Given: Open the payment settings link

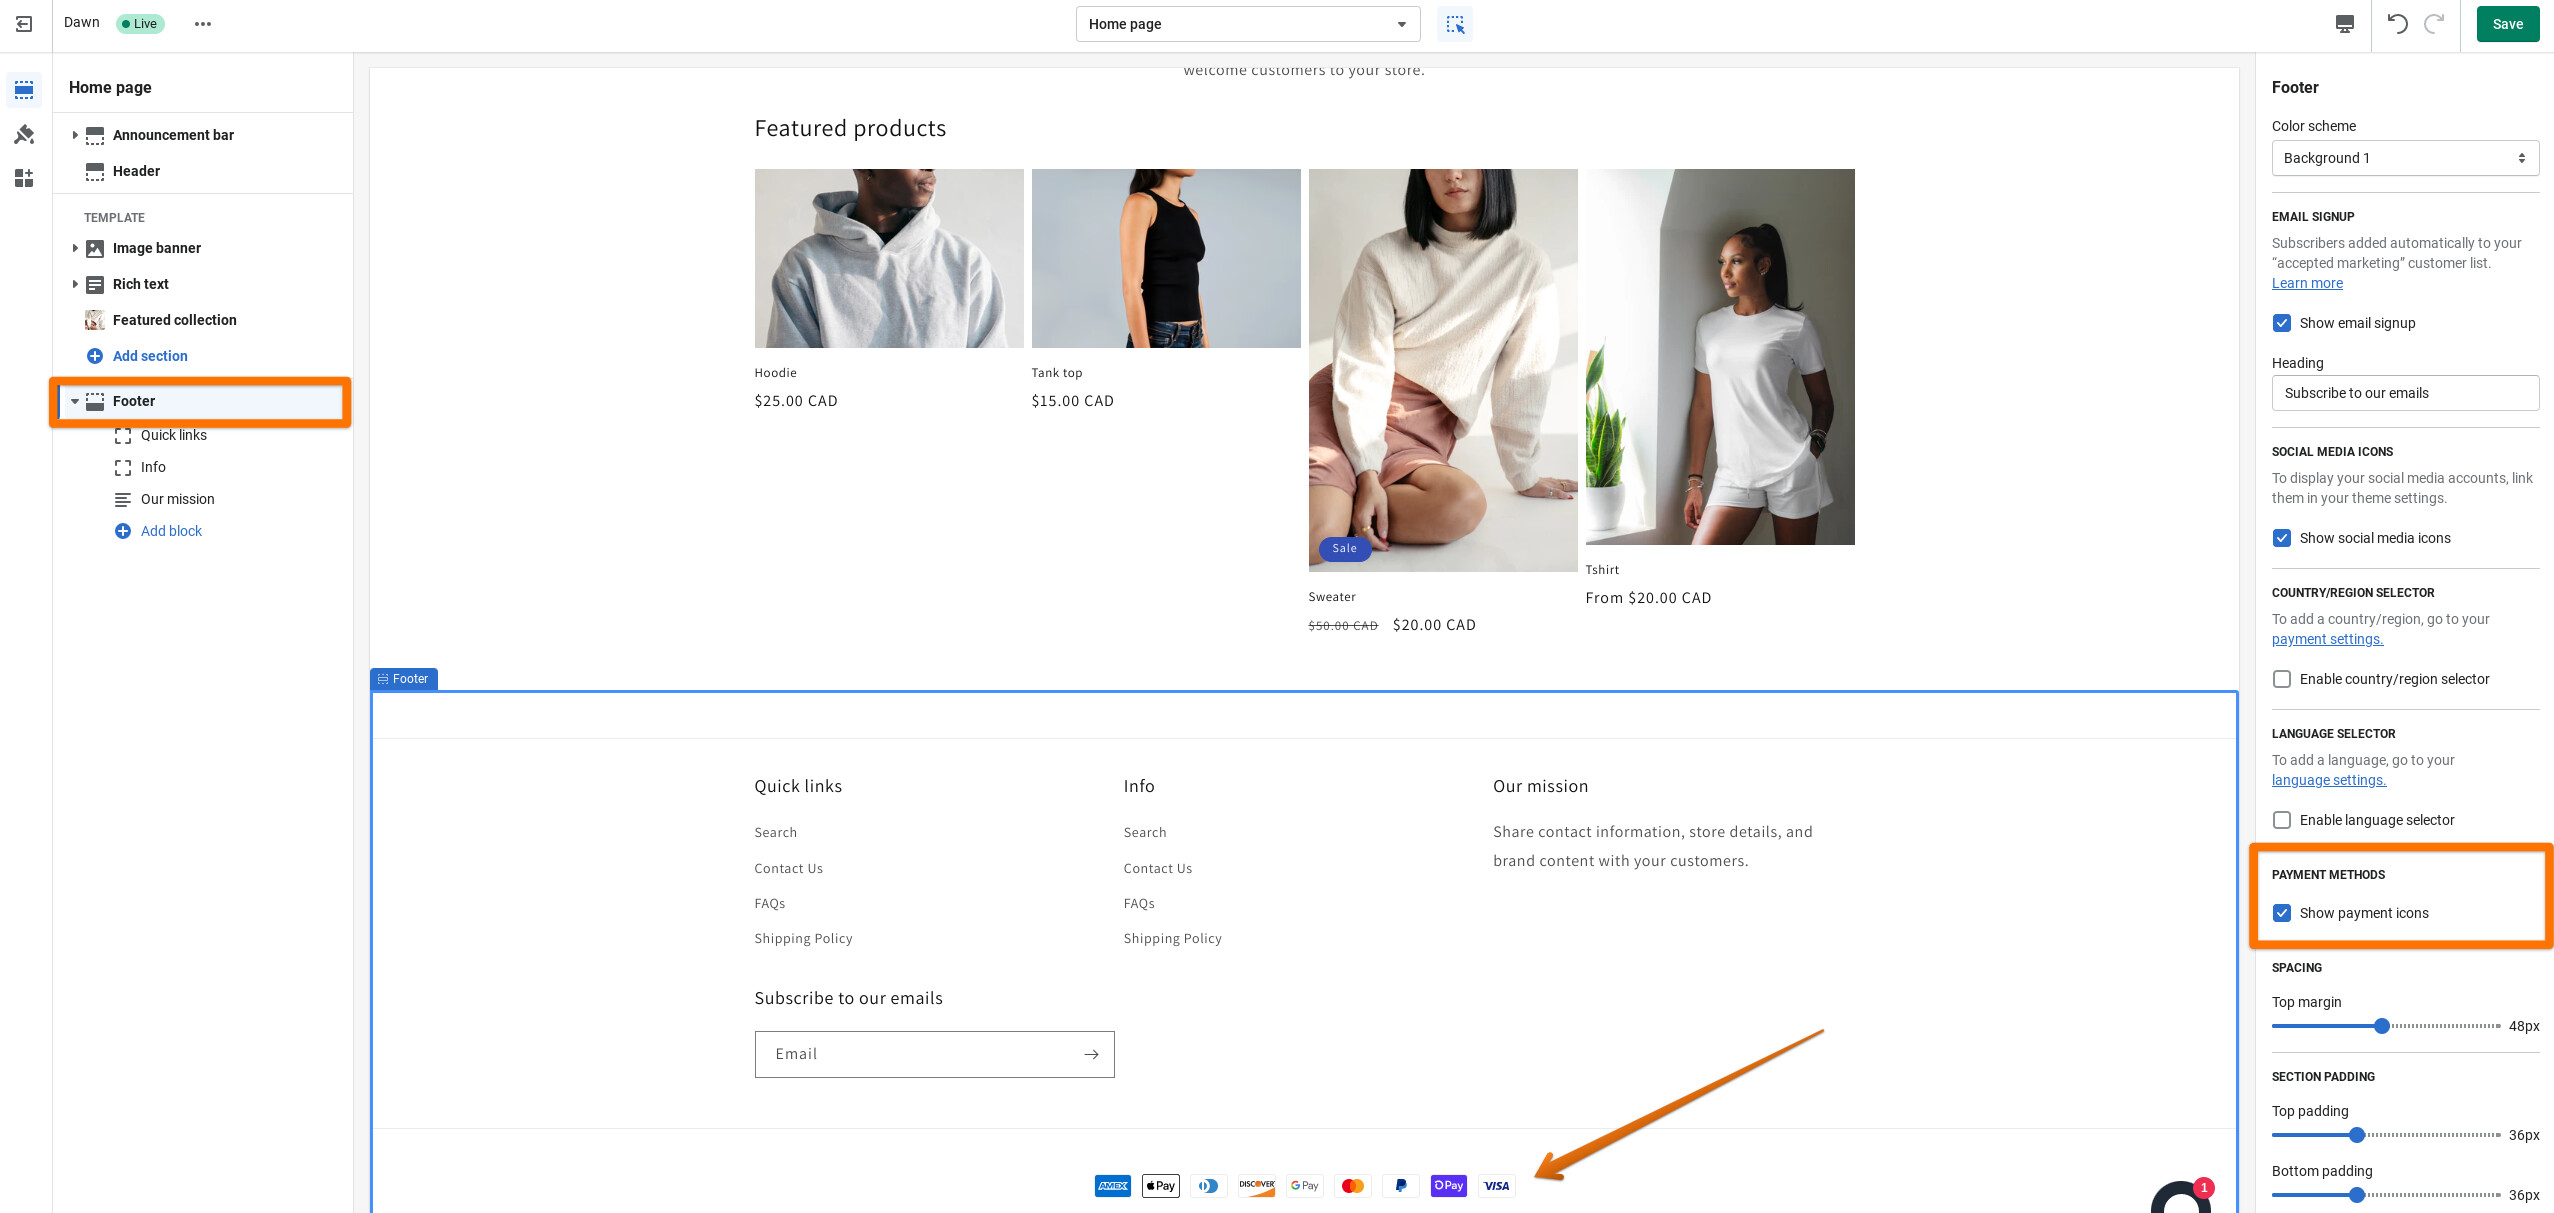Looking at the screenshot, I should tap(2327, 639).
